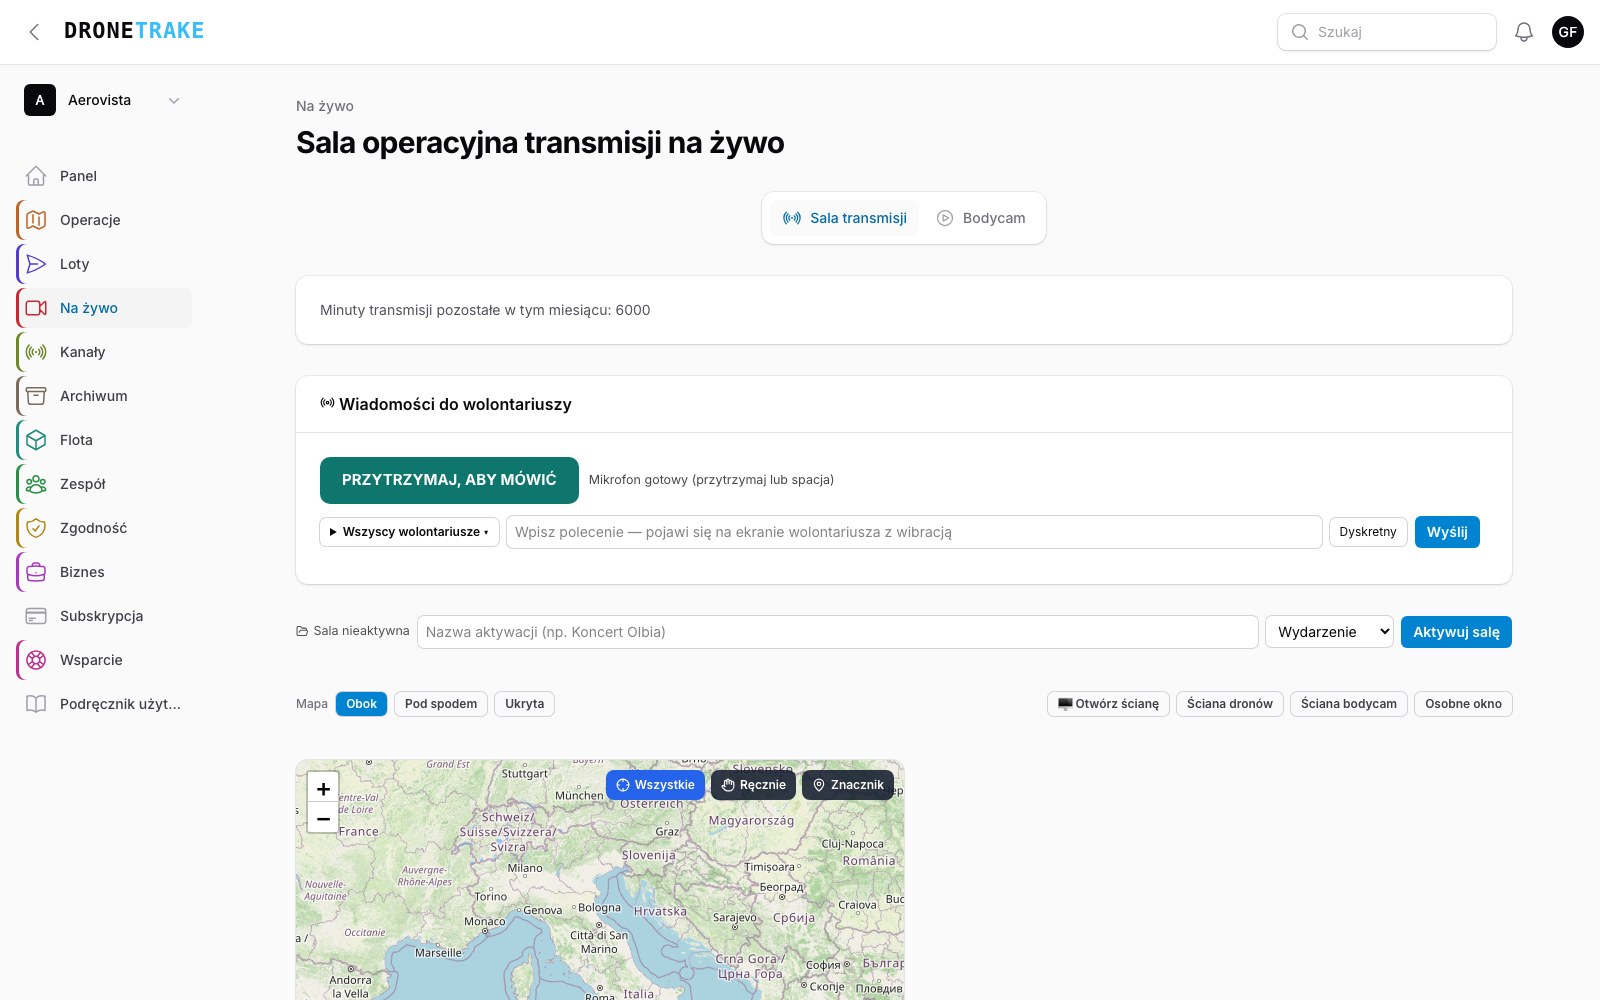Select Ukryta map layout
This screenshot has height=1000, width=1600.
(524, 704)
